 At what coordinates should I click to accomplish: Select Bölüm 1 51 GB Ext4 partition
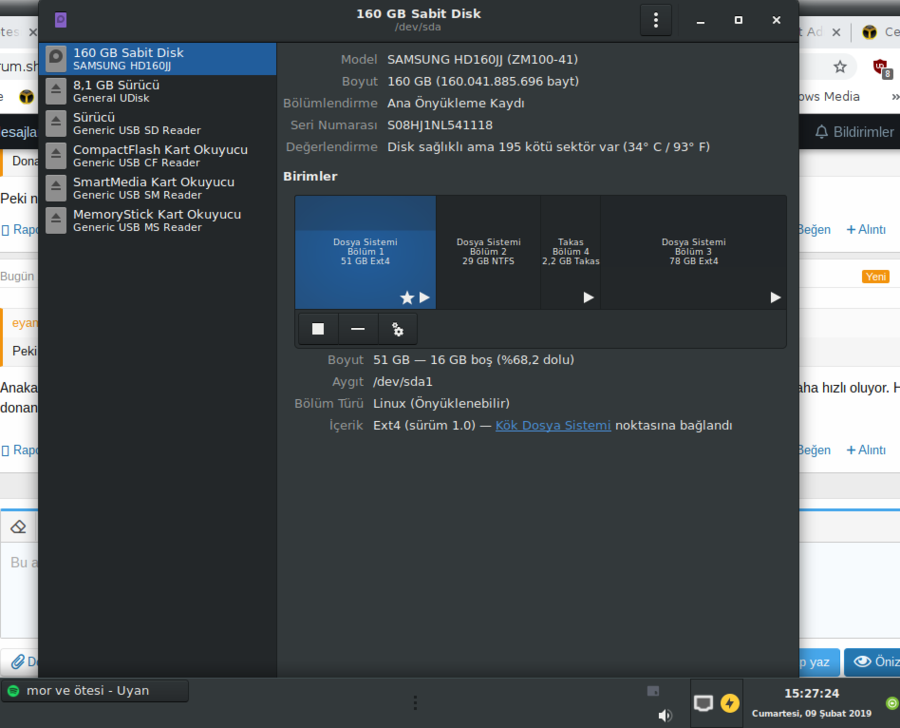click(366, 252)
